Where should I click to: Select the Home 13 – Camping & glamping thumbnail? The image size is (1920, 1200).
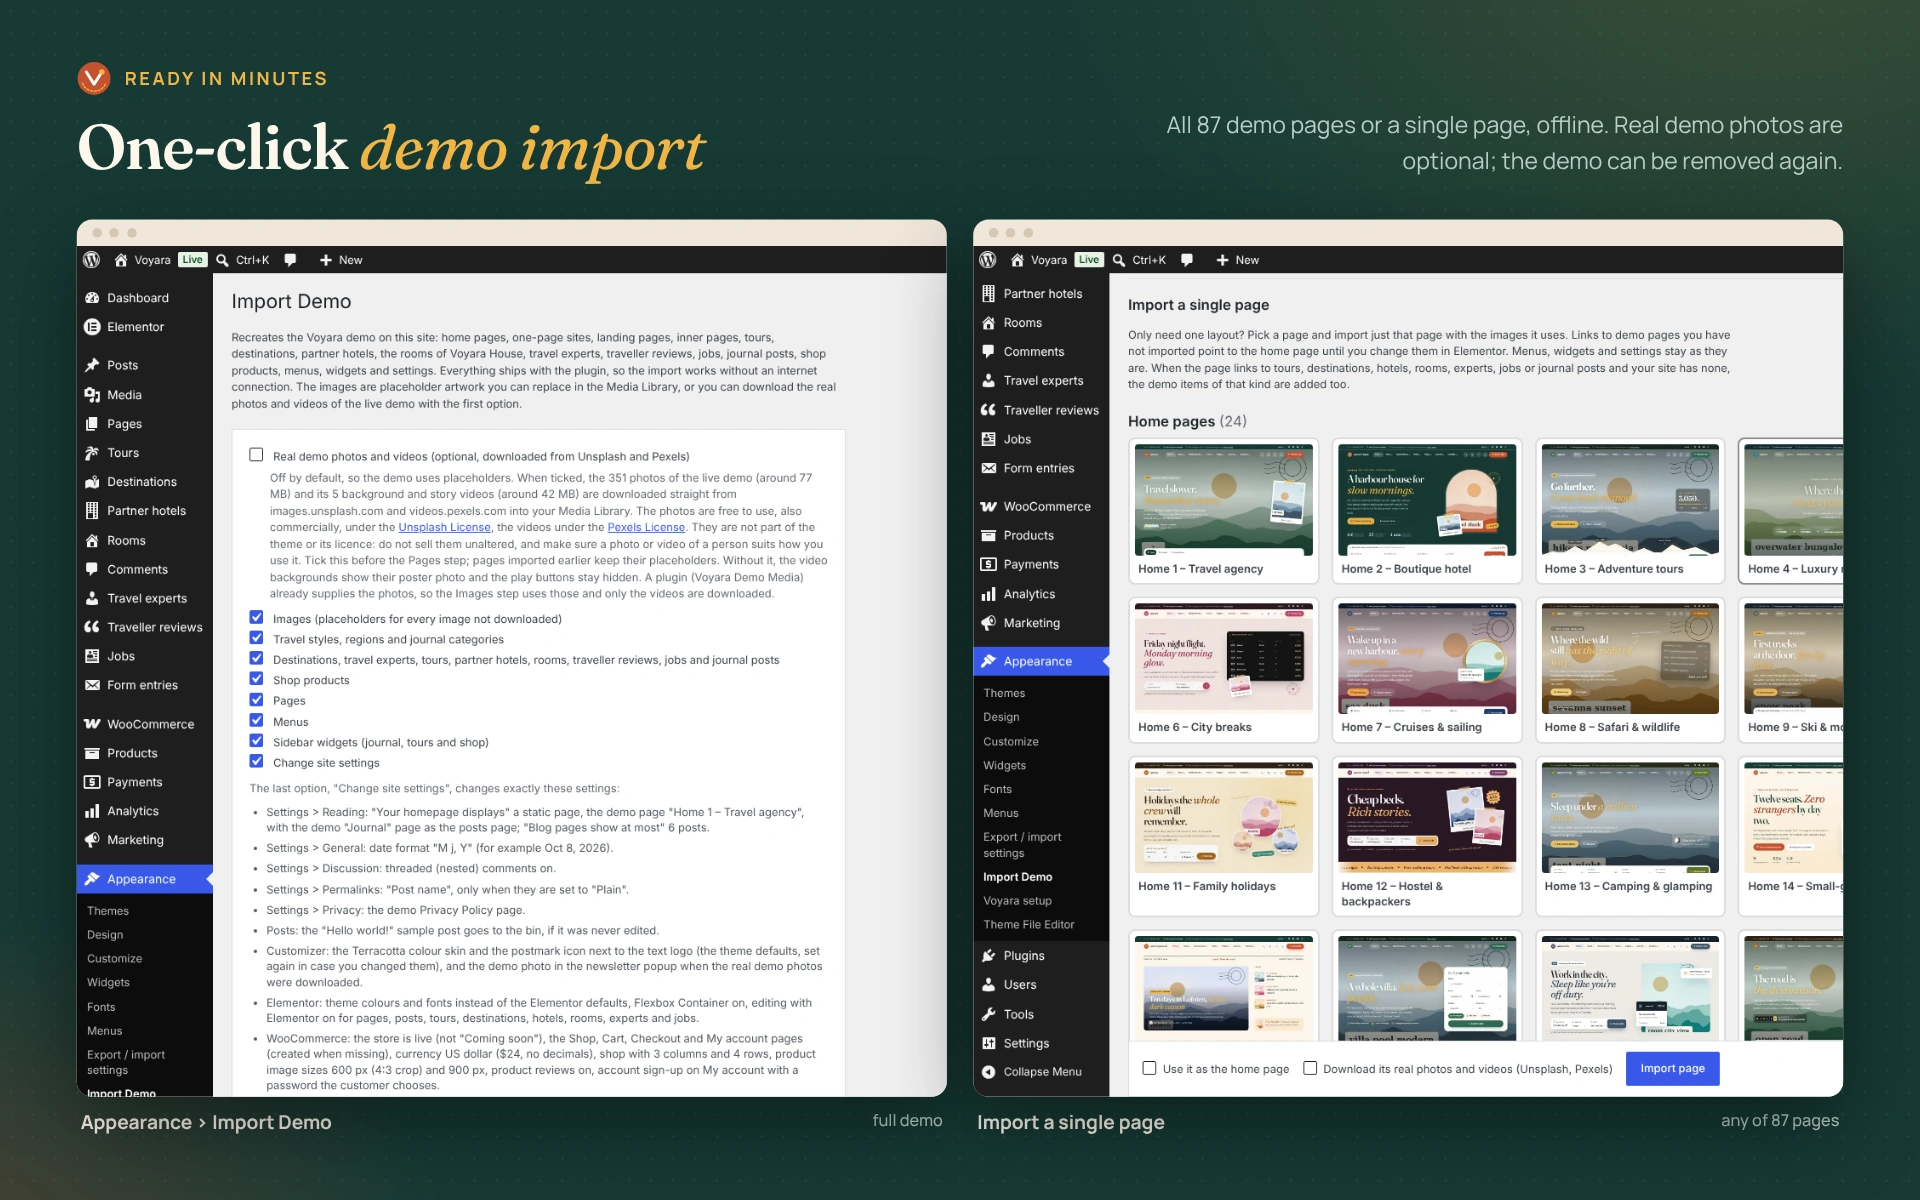tap(1630, 836)
